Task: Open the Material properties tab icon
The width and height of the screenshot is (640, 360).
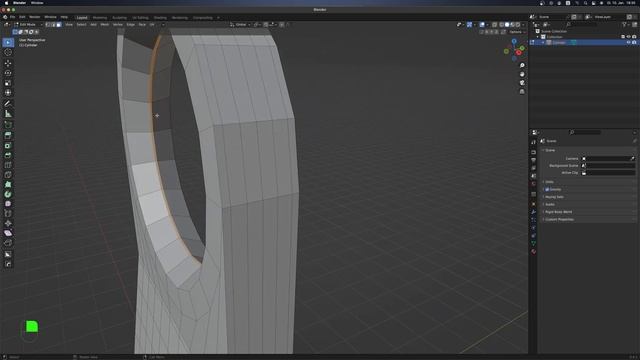Action: point(533,252)
